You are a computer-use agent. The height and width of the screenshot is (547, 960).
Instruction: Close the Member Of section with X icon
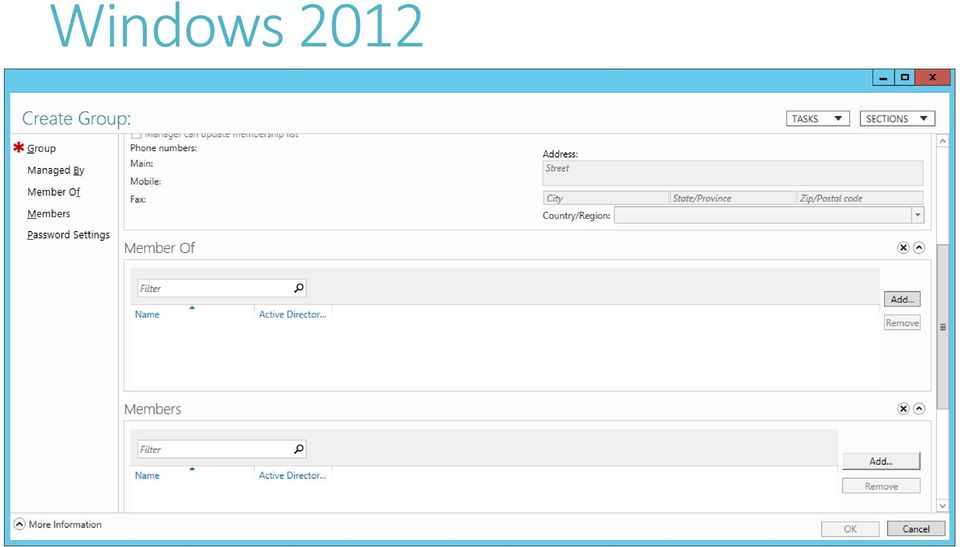[x=903, y=247]
